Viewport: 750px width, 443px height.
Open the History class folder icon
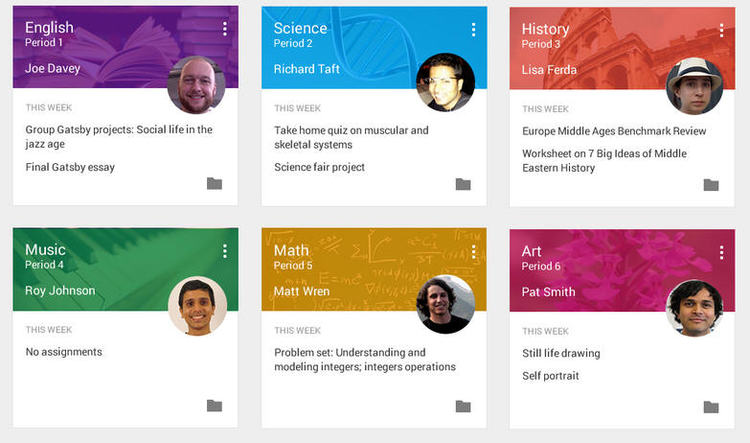click(x=711, y=185)
